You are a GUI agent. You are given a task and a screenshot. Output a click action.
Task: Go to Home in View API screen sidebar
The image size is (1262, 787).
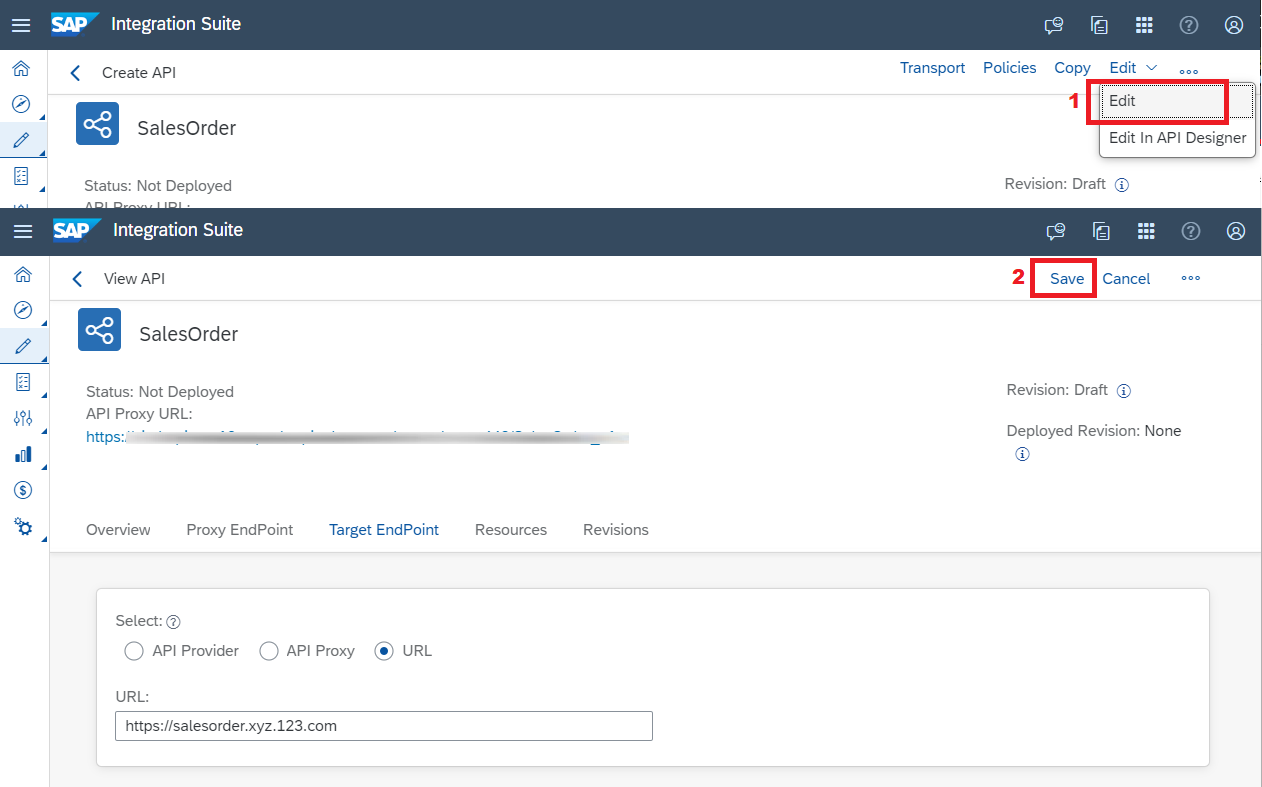click(23, 274)
